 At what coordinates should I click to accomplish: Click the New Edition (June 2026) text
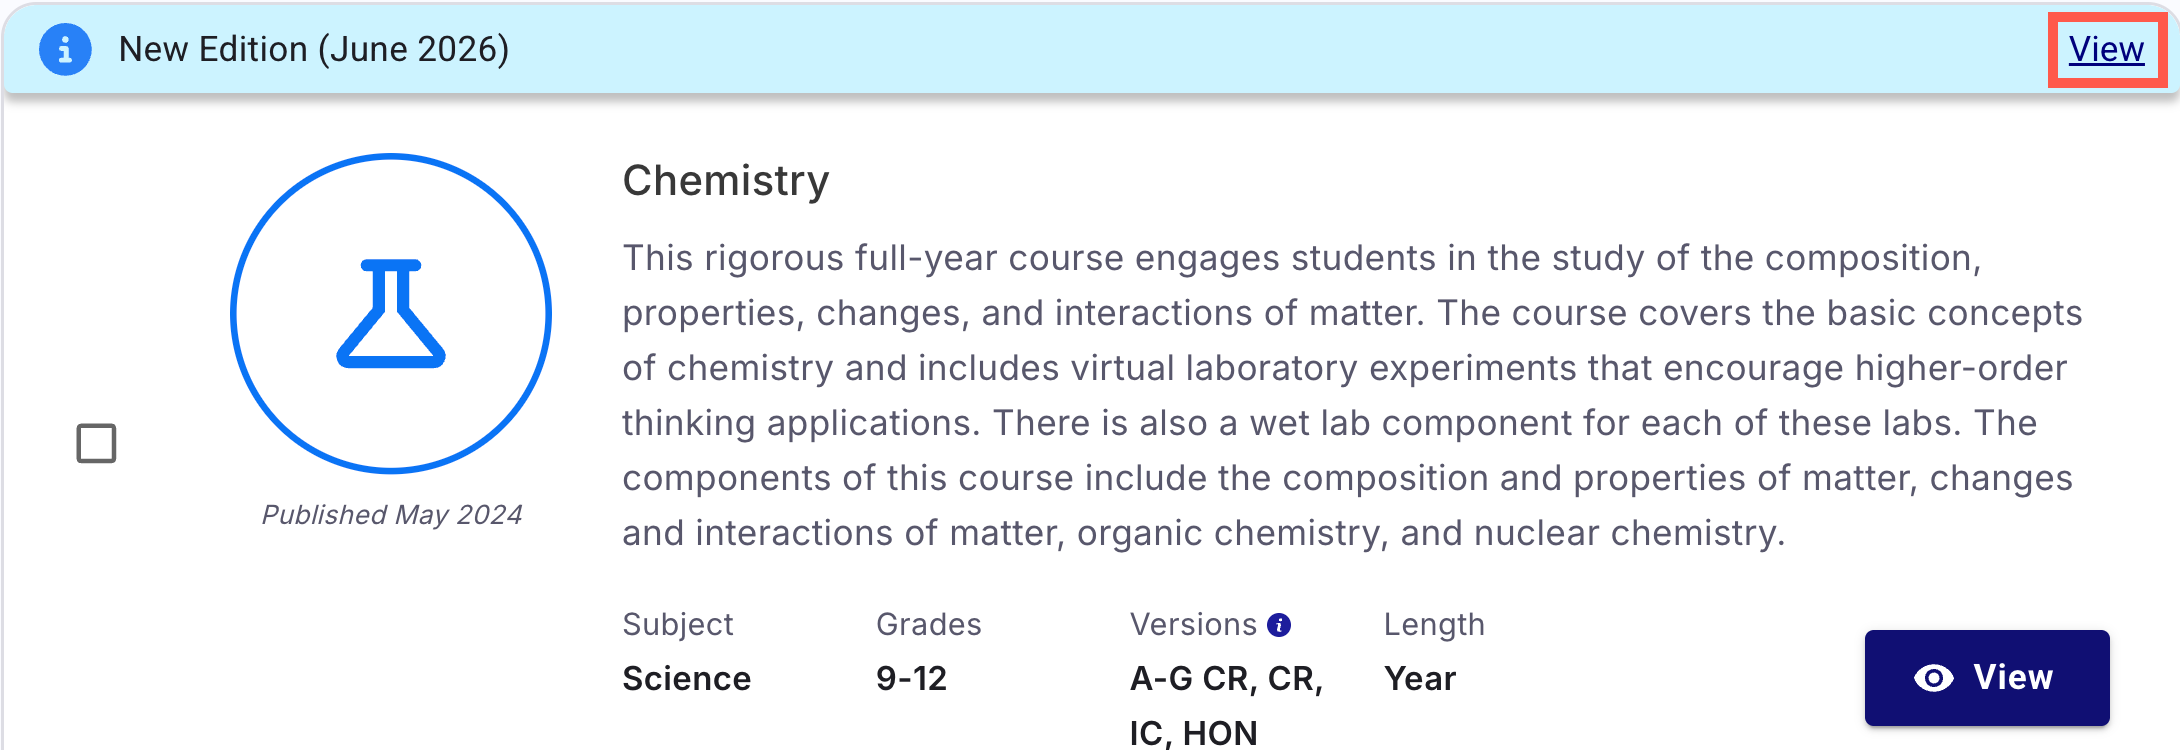click(x=314, y=49)
